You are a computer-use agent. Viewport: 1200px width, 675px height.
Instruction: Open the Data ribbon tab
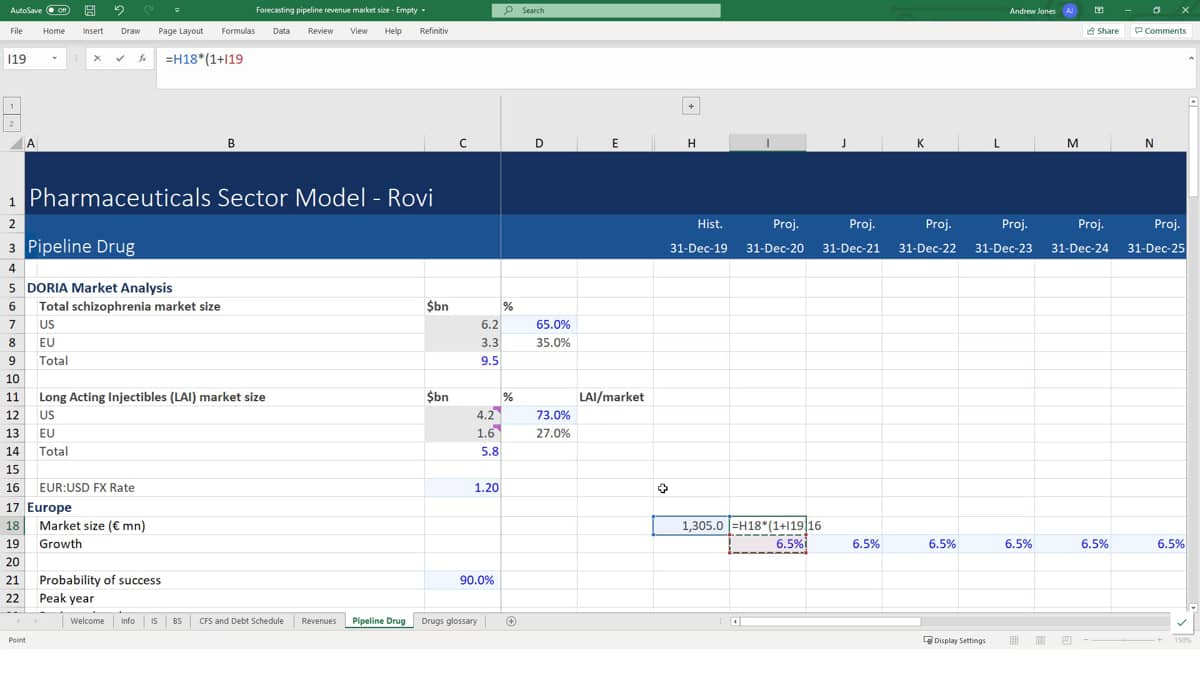[281, 31]
